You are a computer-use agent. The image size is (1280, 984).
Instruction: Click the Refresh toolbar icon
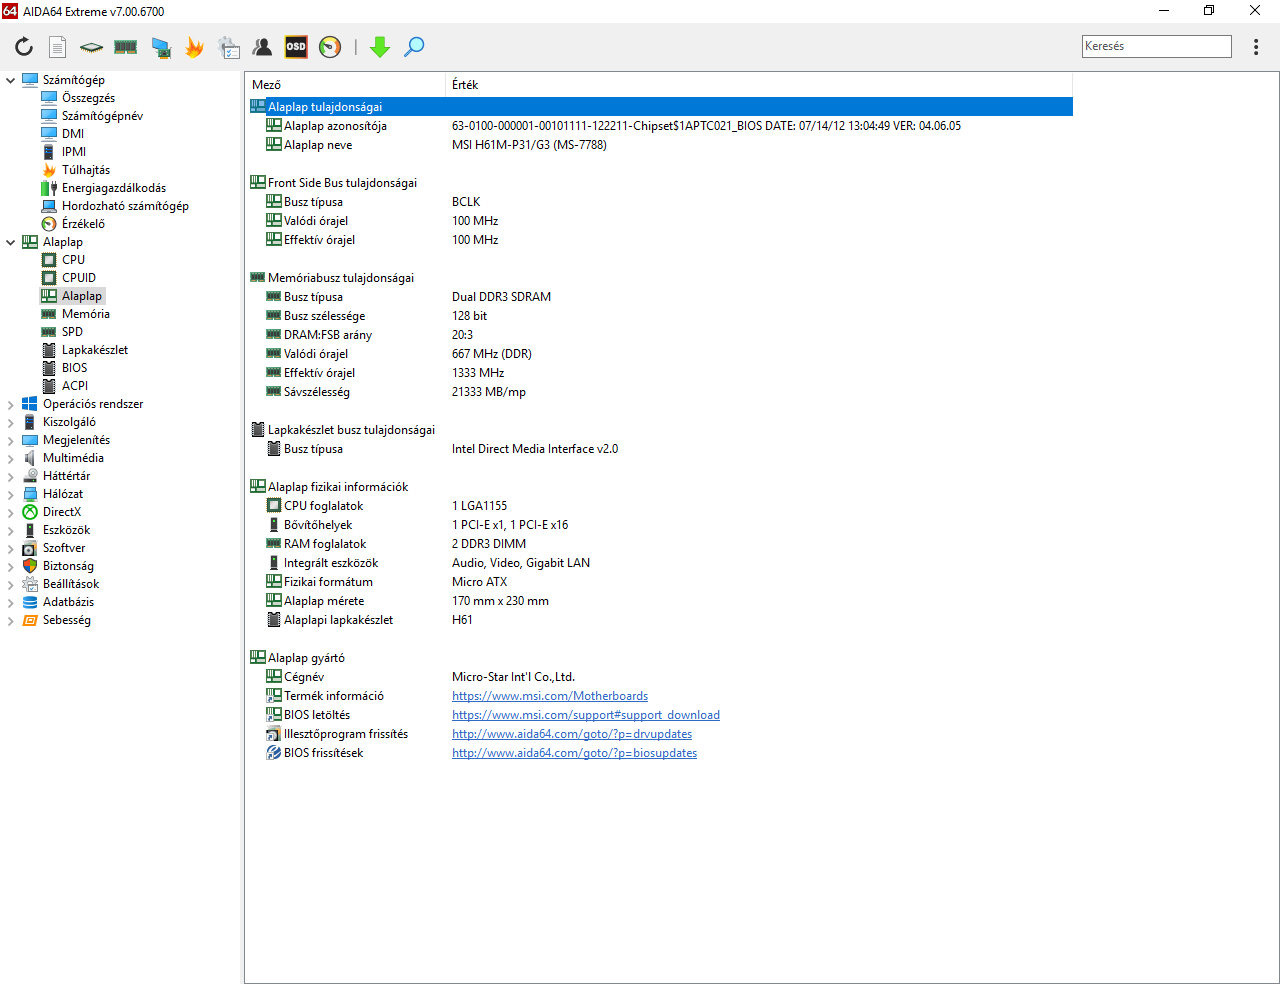click(x=24, y=46)
